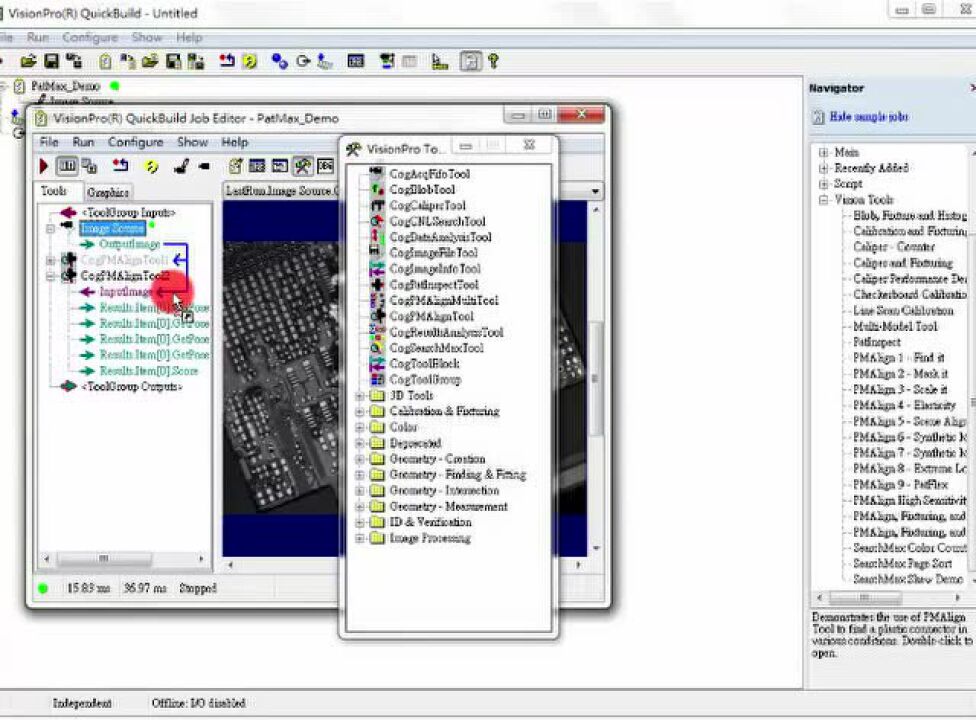Open the image display selector dropdown arrow
Viewport: 976px width, 720px height.
[x=595, y=191]
